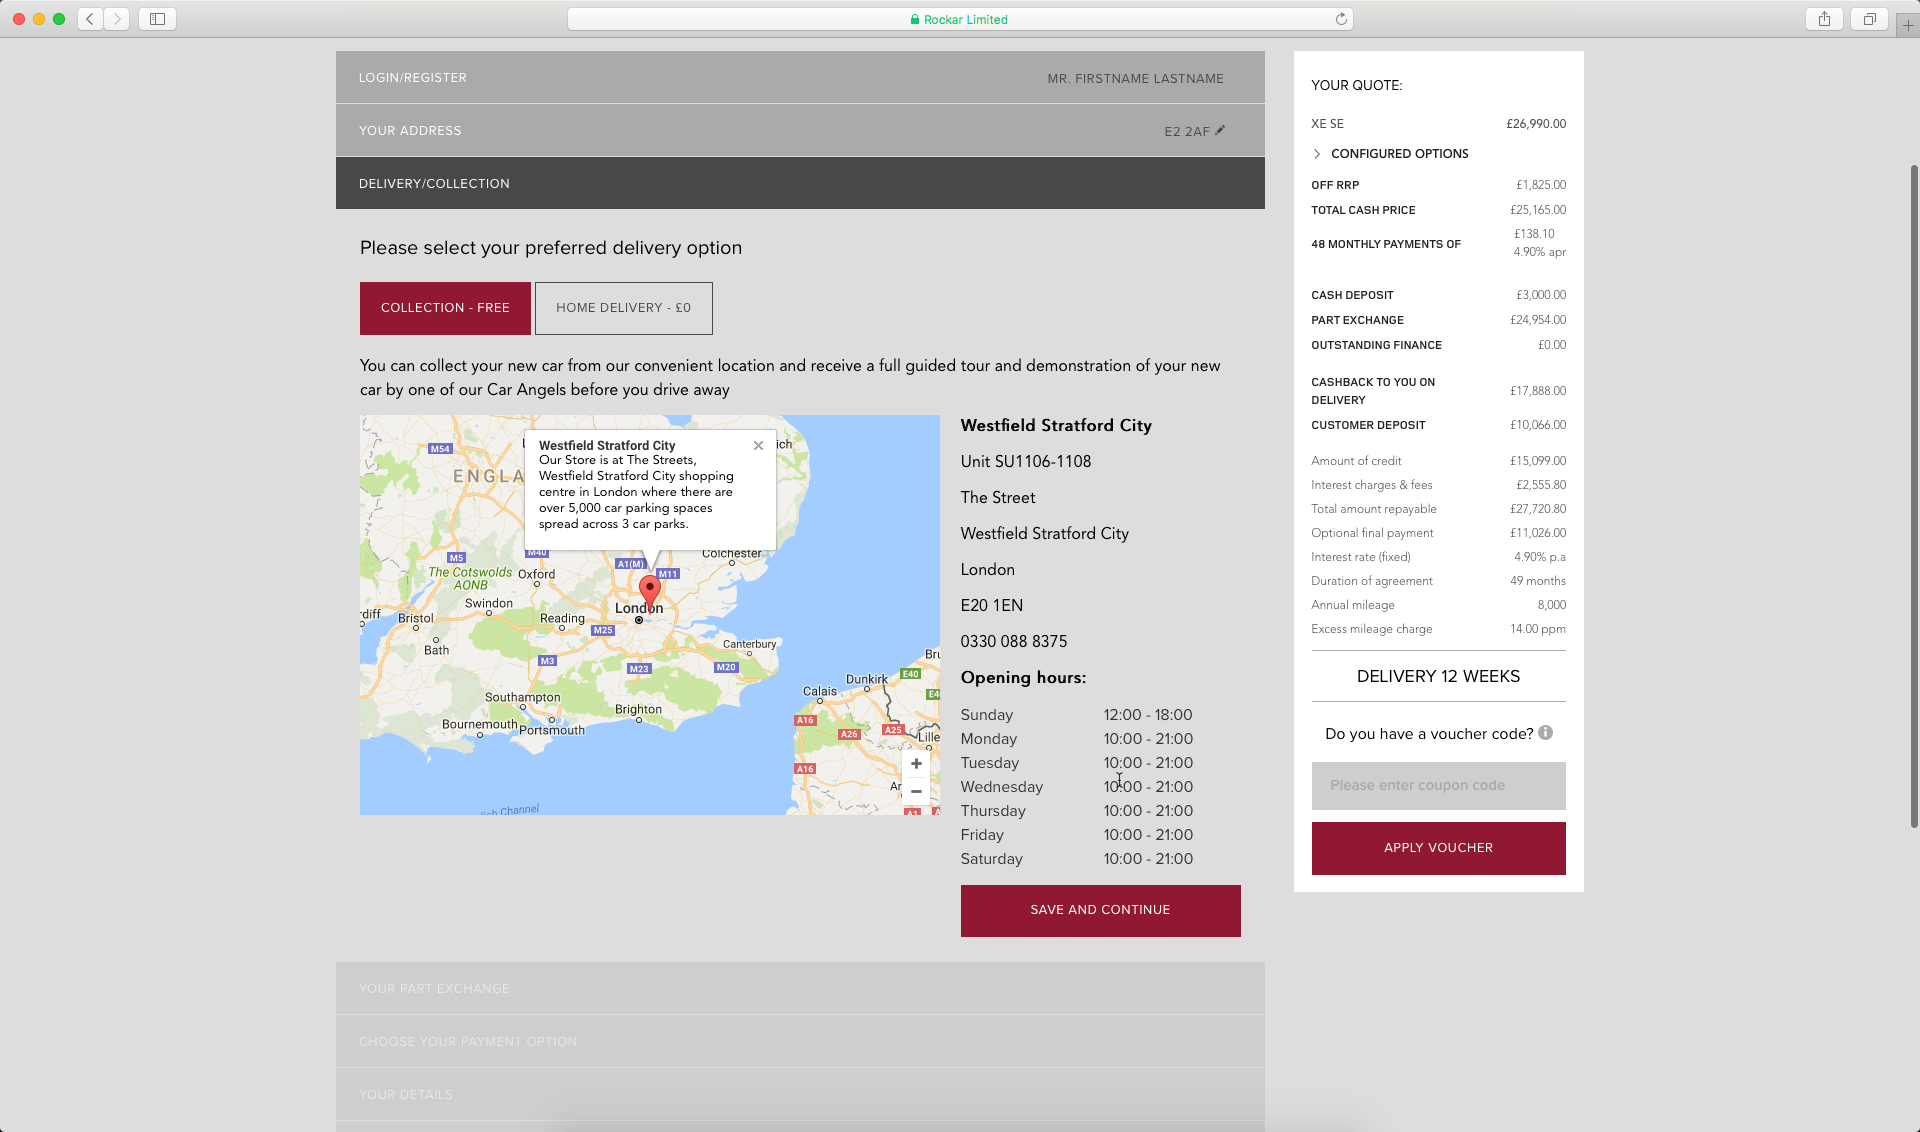Expand the Your Address section
The image size is (1920, 1132).
pyautogui.click(x=410, y=131)
